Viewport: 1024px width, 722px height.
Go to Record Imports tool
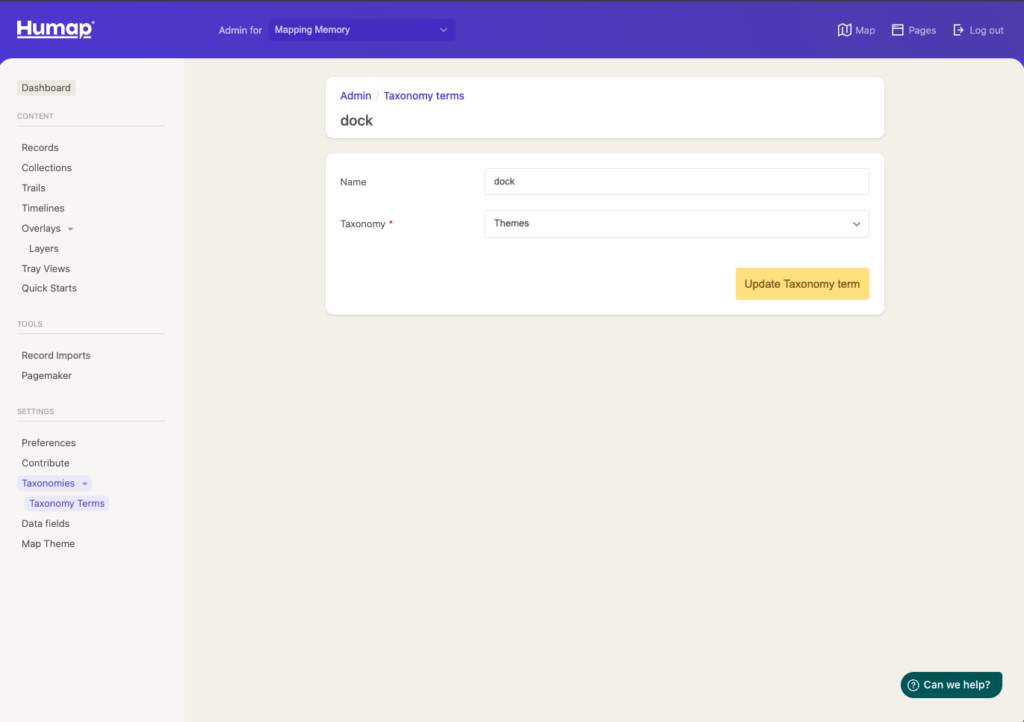click(x=56, y=356)
